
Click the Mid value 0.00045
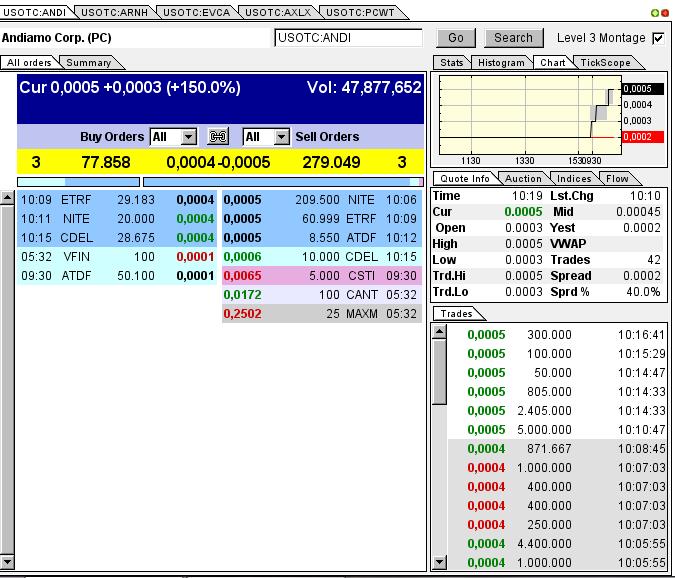[638, 212]
